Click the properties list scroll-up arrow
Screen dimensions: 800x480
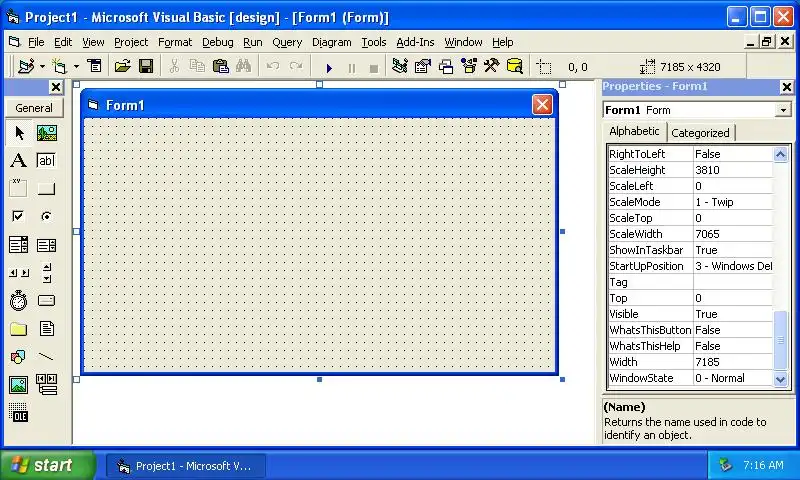781,154
